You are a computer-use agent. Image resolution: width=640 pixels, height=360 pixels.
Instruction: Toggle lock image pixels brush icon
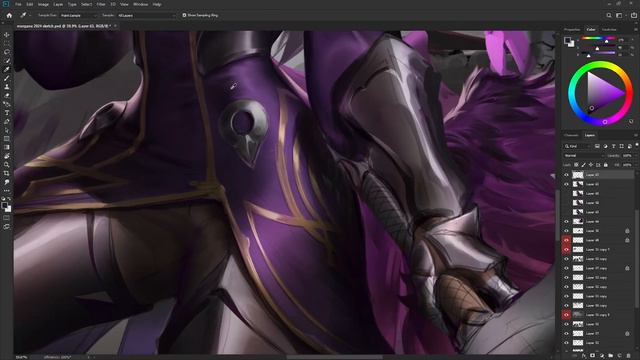[584, 165]
